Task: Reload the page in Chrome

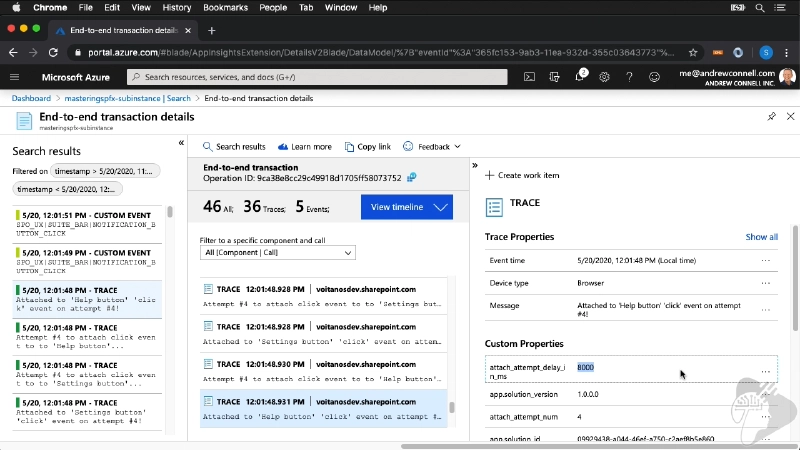Action: pos(53,53)
